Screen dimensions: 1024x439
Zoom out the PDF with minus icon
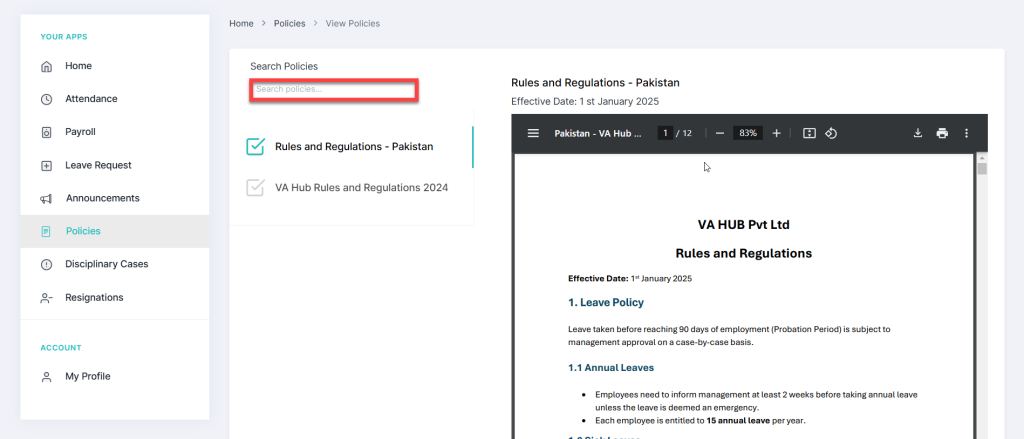tap(720, 133)
